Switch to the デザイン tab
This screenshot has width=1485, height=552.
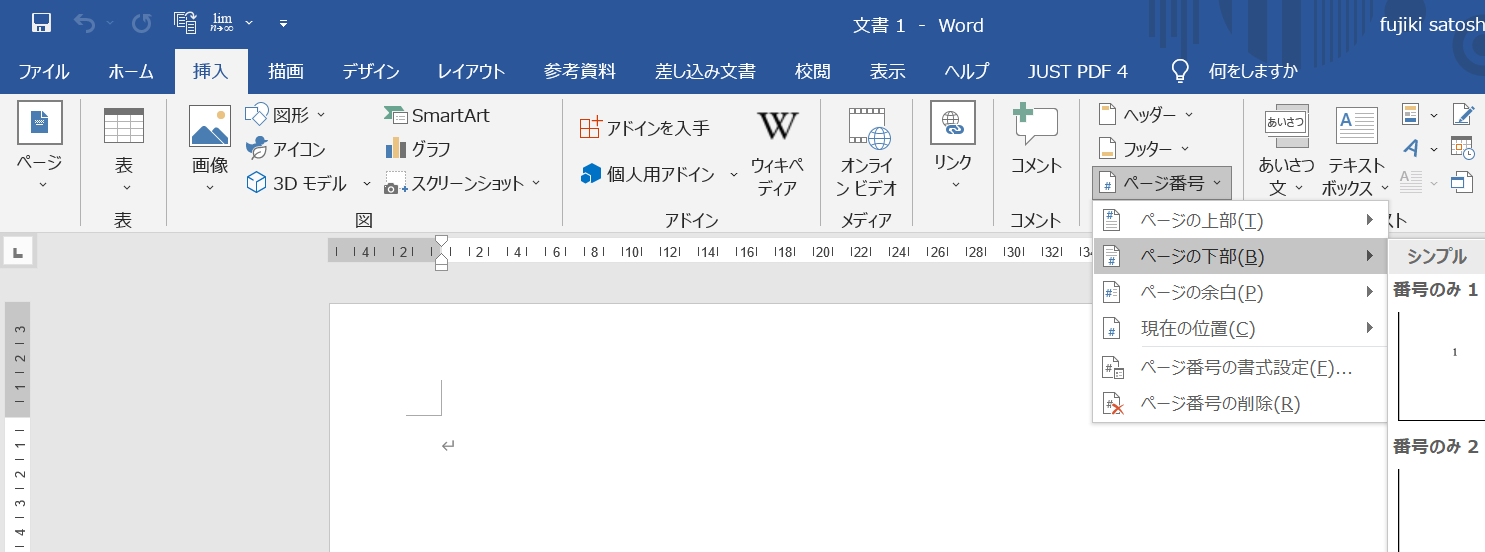[371, 71]
